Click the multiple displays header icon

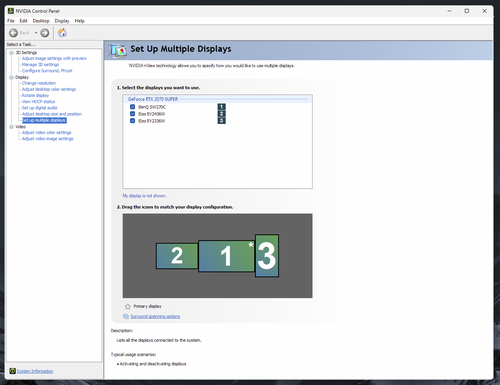(118, 51)
